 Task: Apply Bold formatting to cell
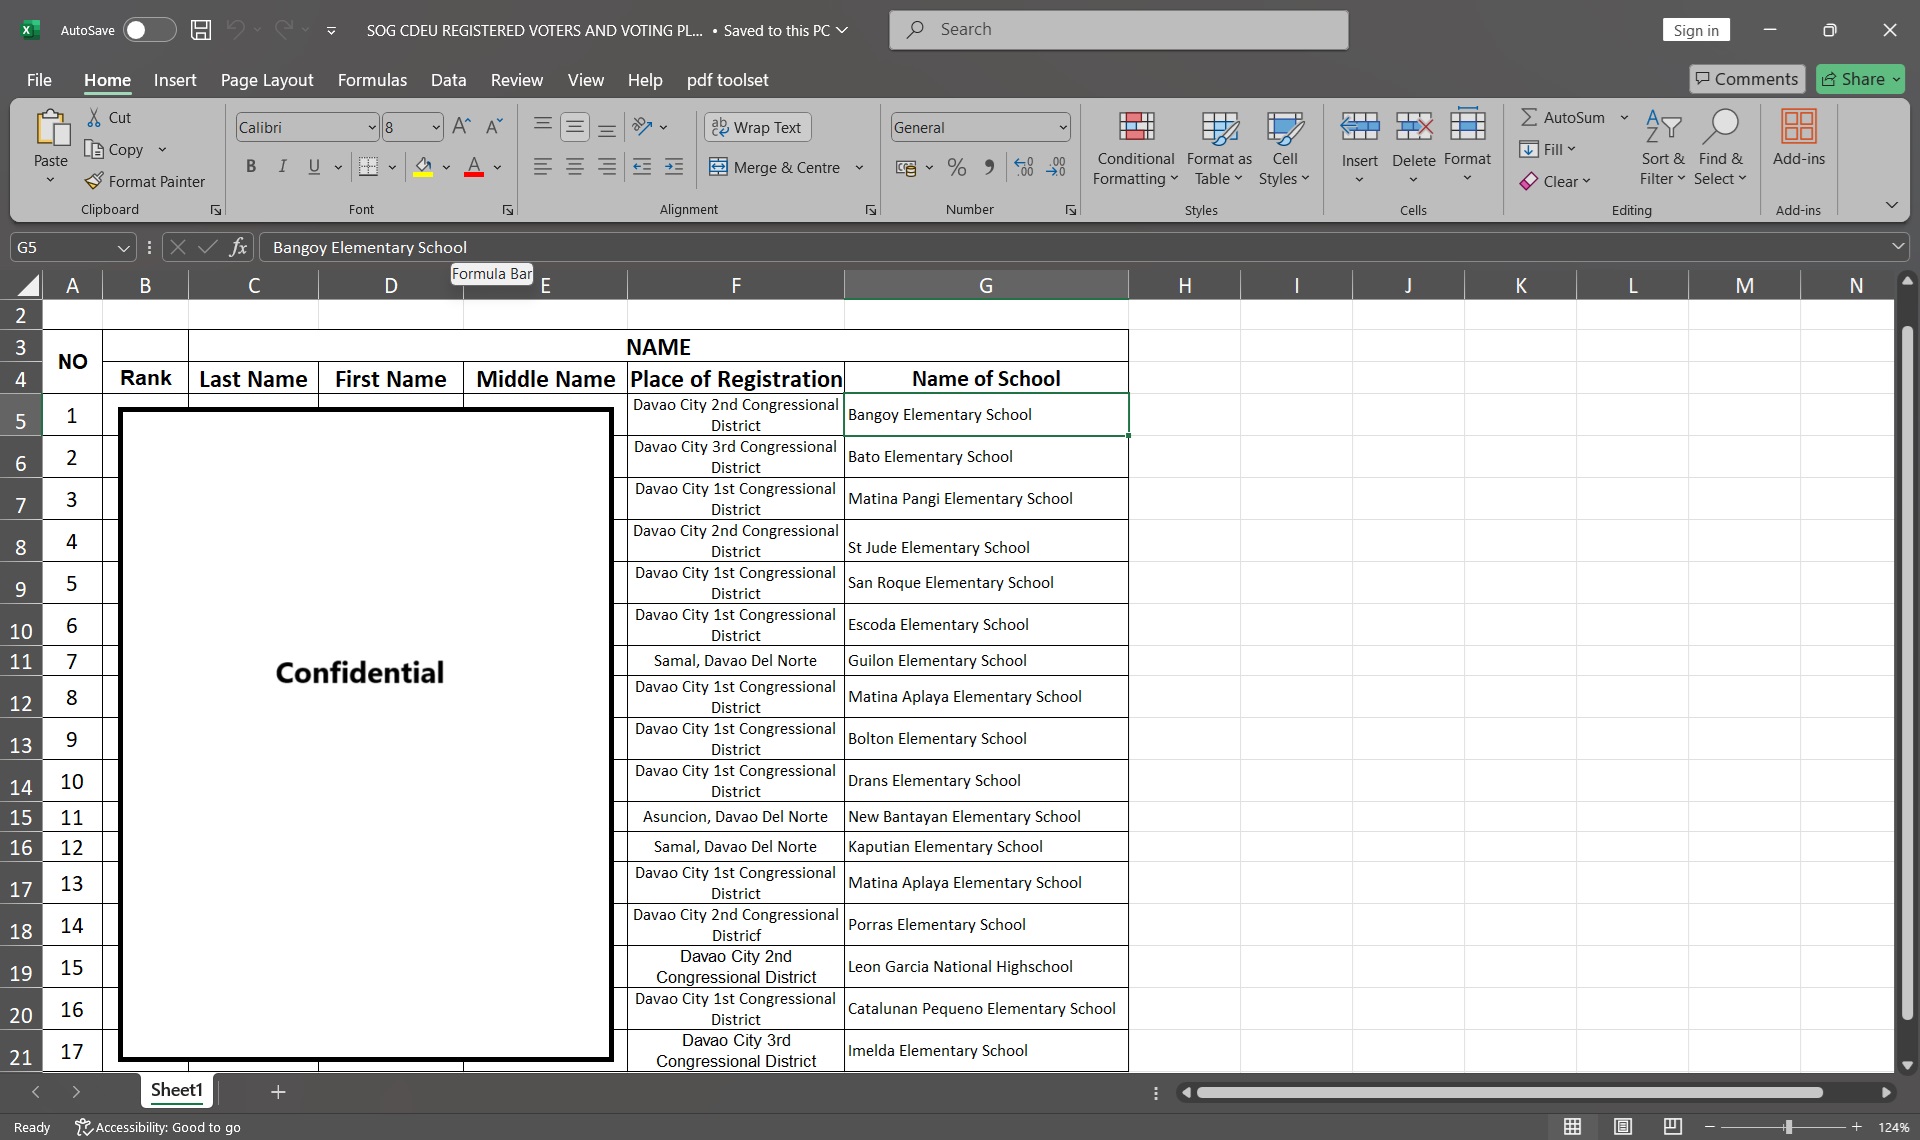[251, 167]
